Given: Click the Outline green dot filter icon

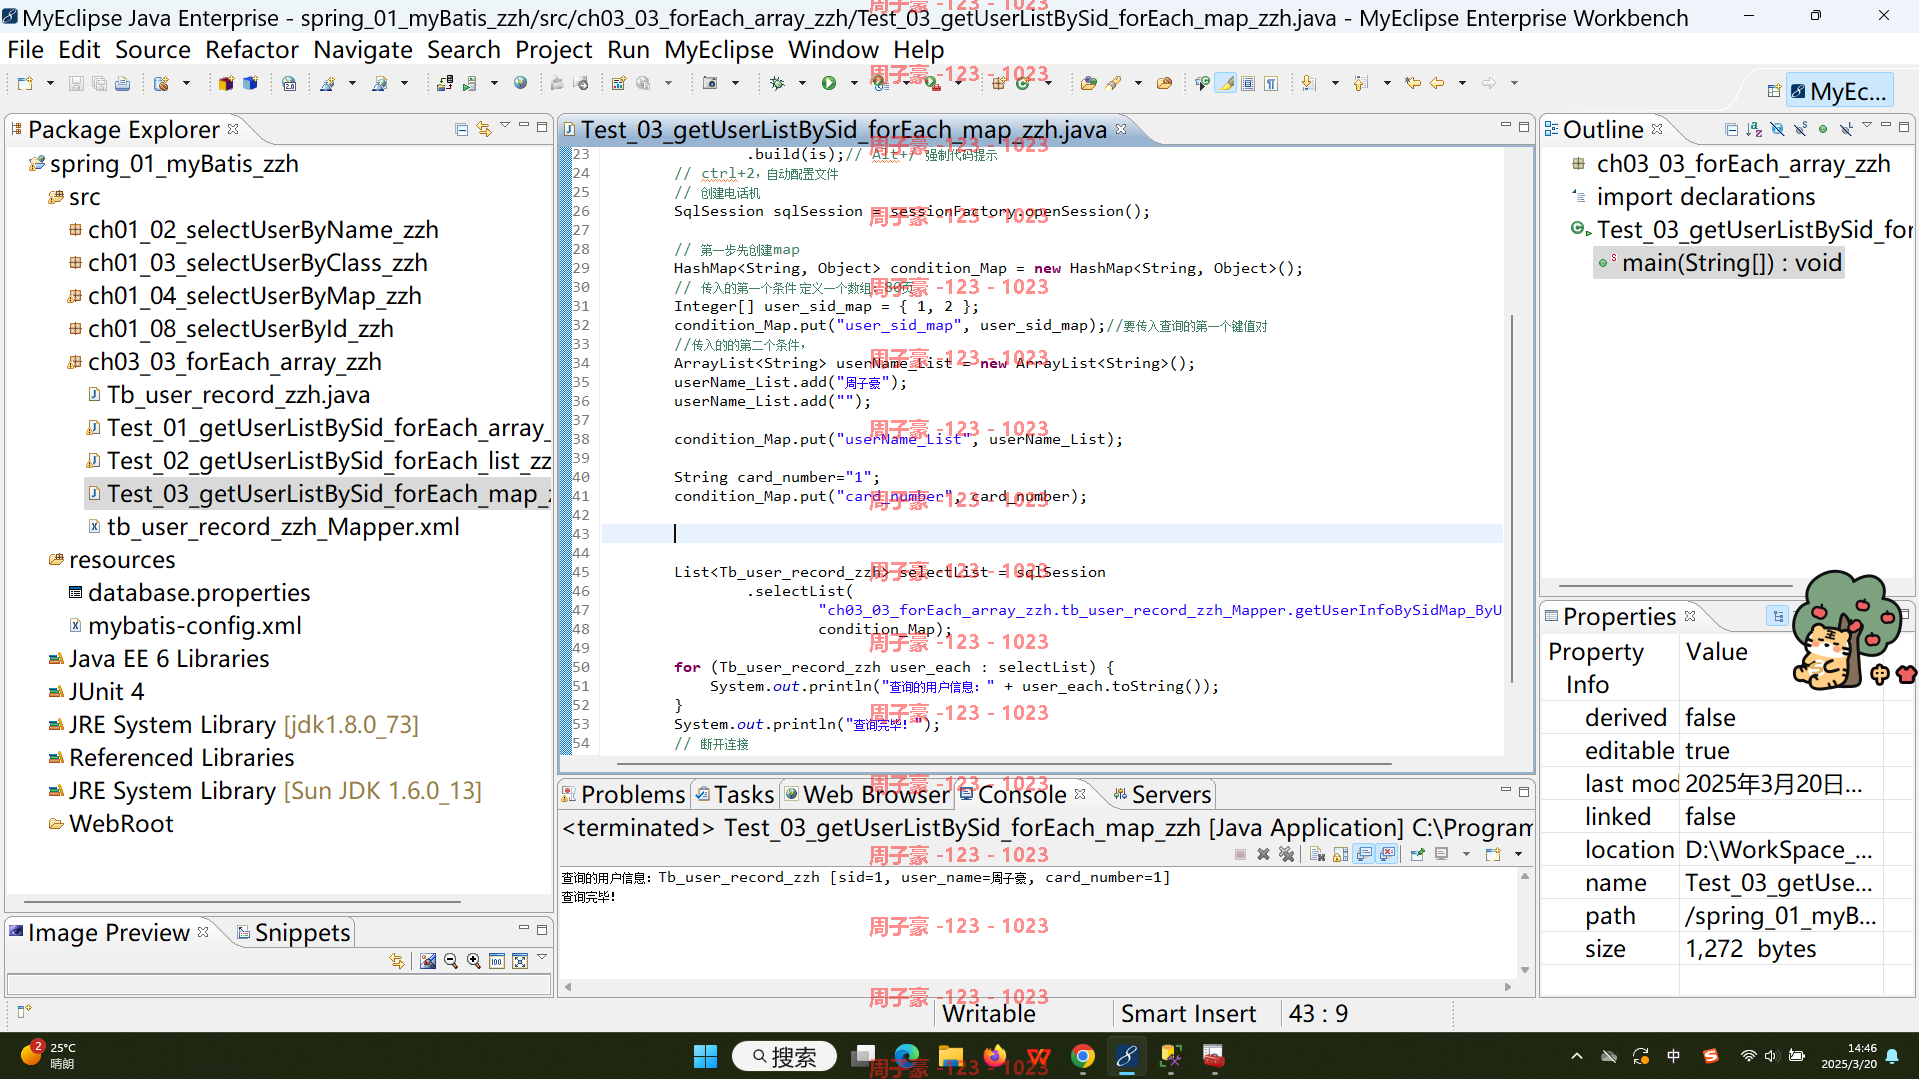Looking at the screenshot, I should point(1823,129).
